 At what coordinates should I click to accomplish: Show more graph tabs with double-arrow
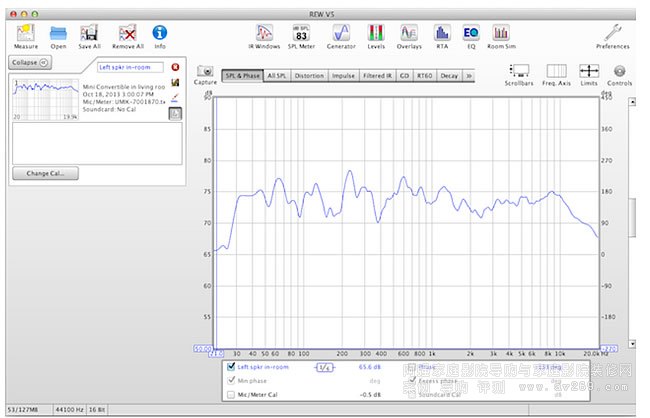click(x=470, y=75)
